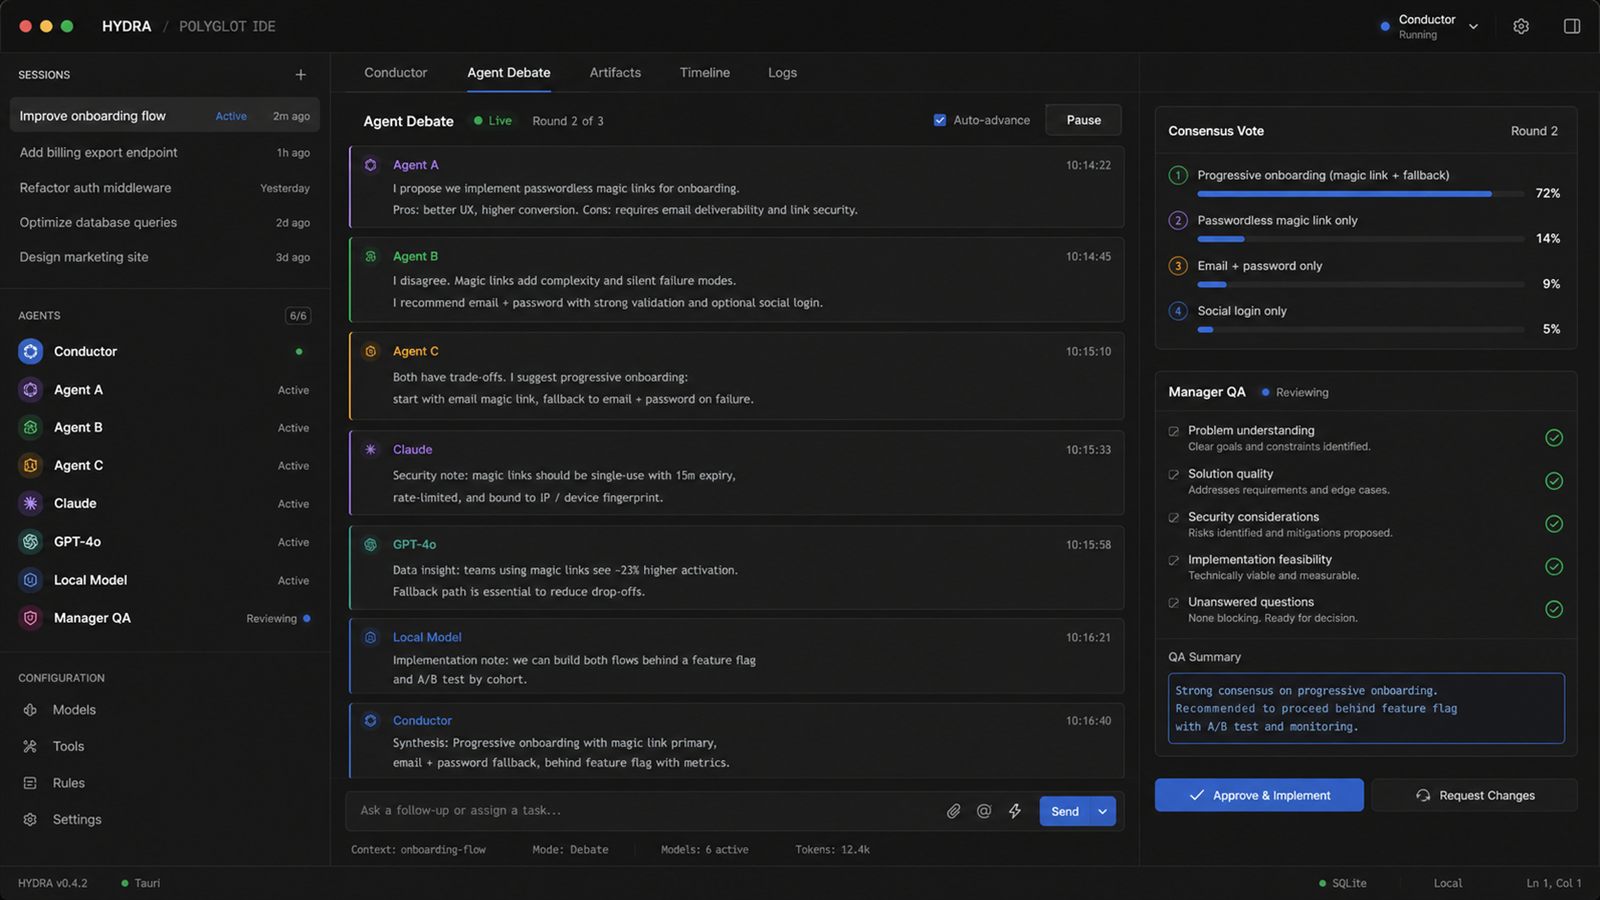Open the Send button dropdown arrow
Viewport: 1600px width, 900px height.
(1103, 811)
